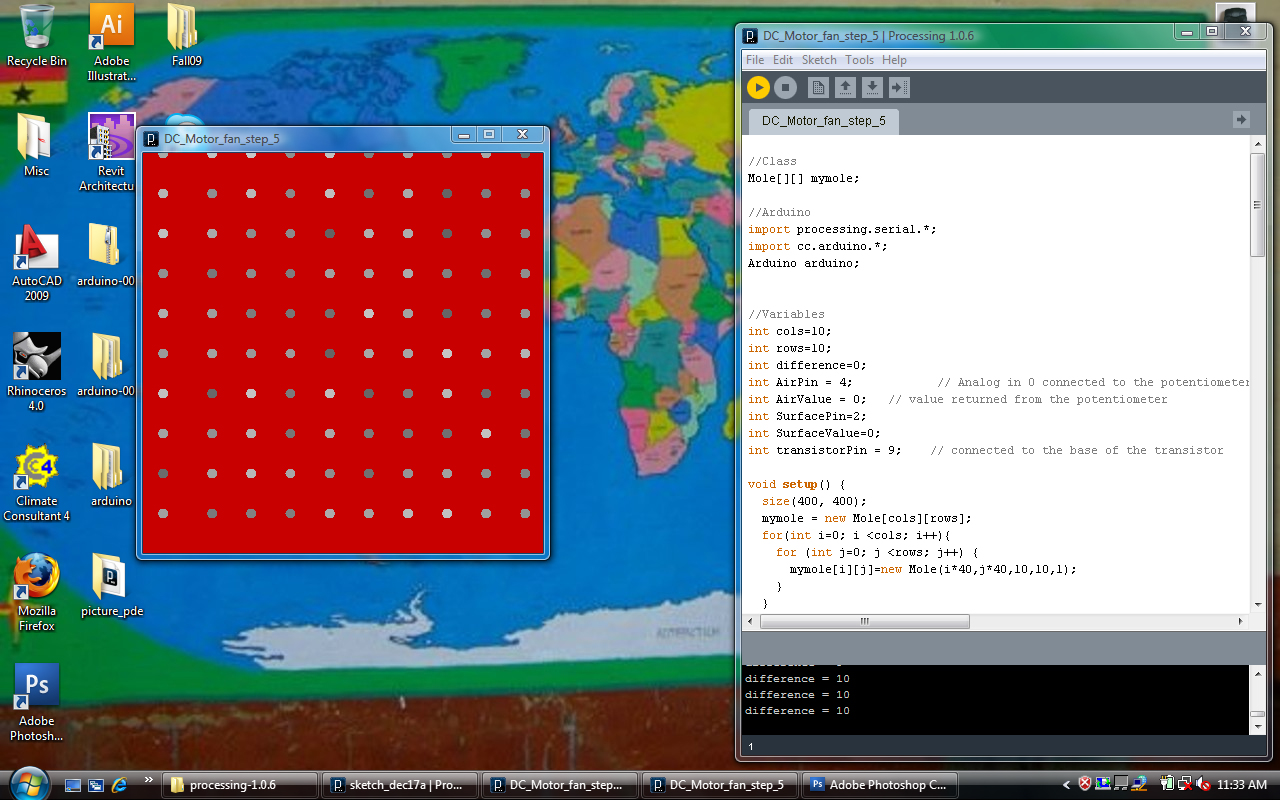Click the code editor horizontal scrollbar thumb
This screenshot has width=1280, height=800.
(864, 621)
